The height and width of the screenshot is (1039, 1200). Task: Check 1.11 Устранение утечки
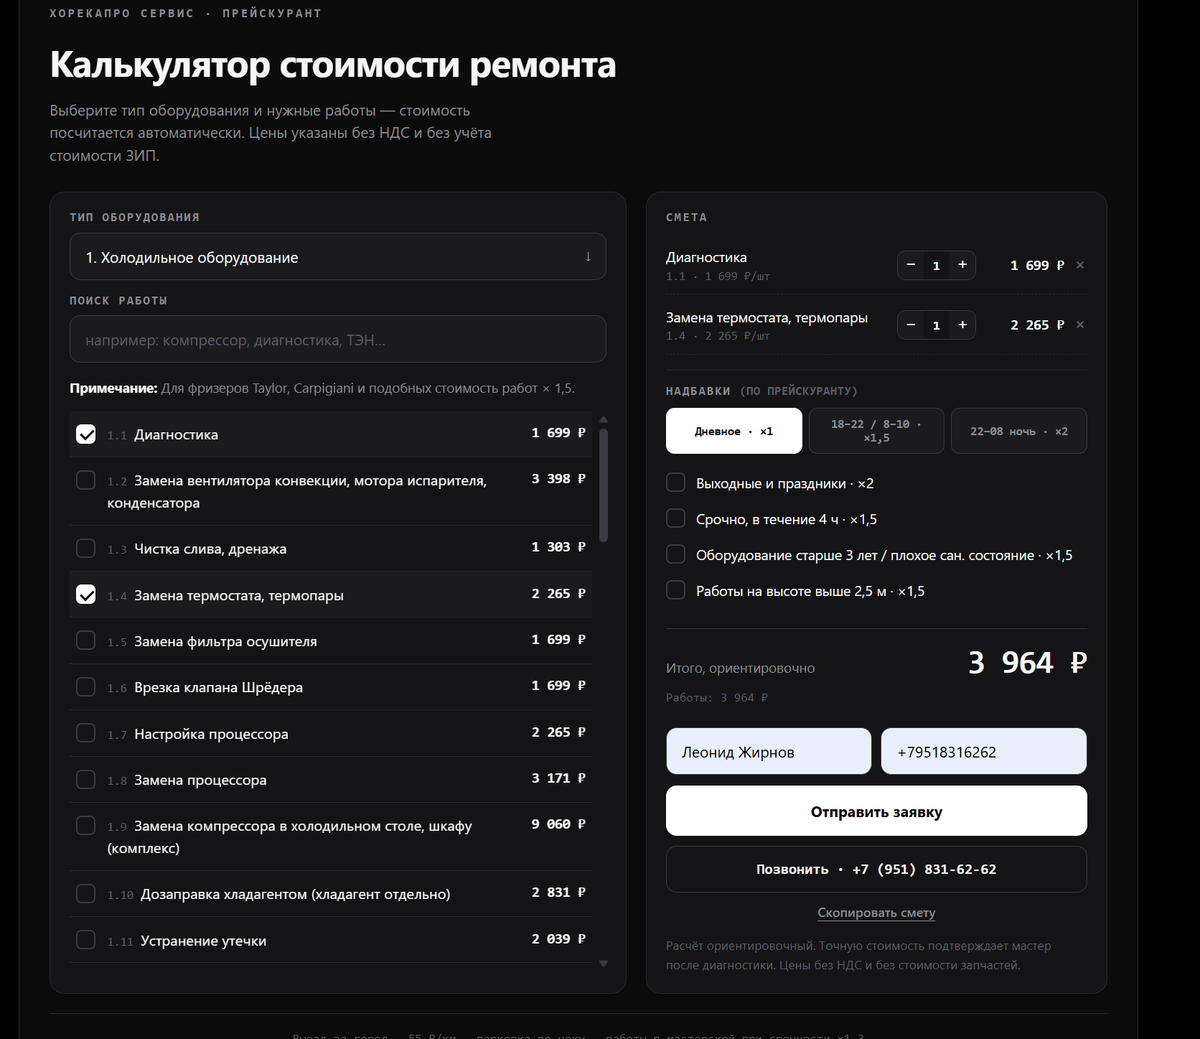[x=86, y=940]
